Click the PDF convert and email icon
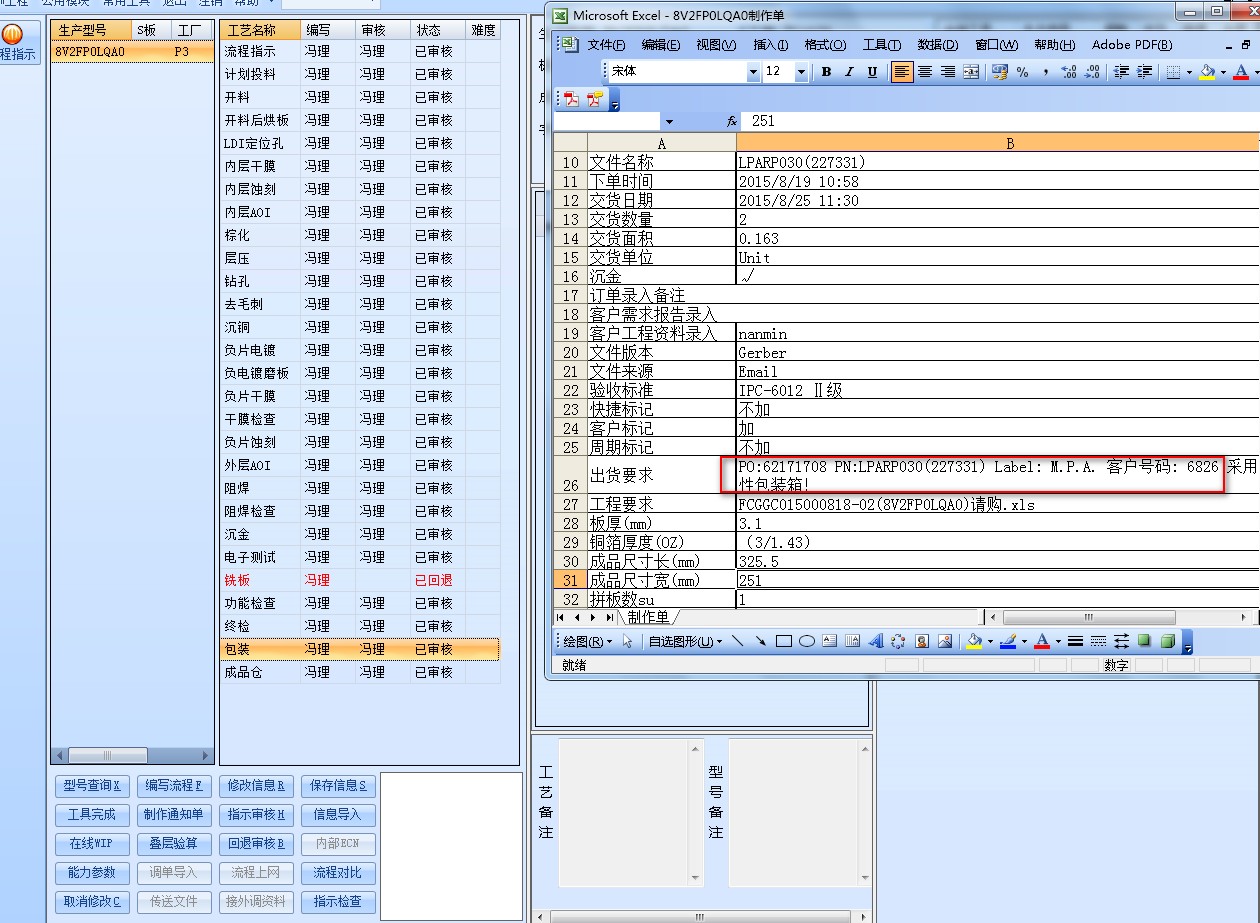This screenshot has height=923, width=1260. 596,98
